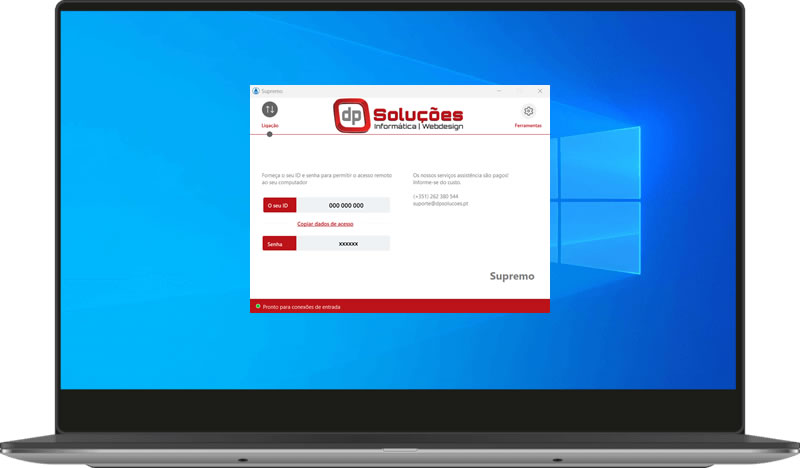Open the Ligação connection icon
Image resolution: width=800 pixels, height=468 pixels.
coord(270,109)
